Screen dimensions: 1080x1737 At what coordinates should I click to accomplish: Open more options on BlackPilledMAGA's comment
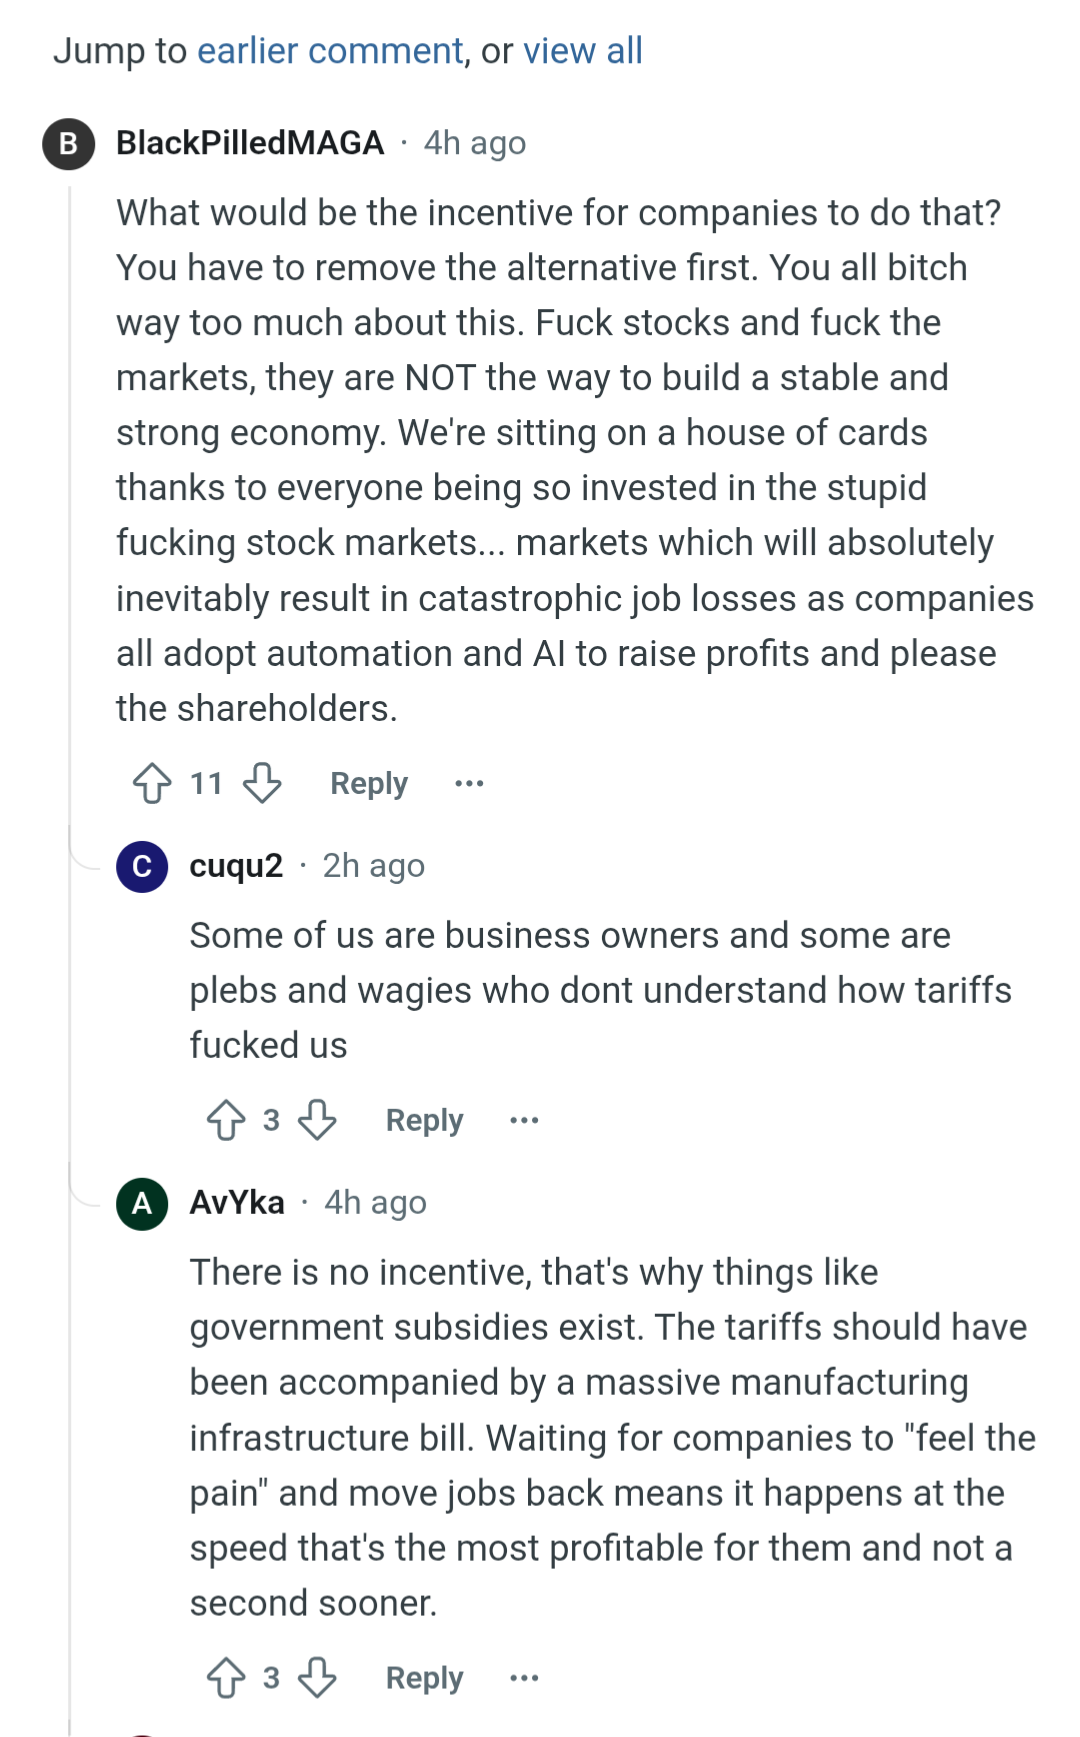(469, 783)
